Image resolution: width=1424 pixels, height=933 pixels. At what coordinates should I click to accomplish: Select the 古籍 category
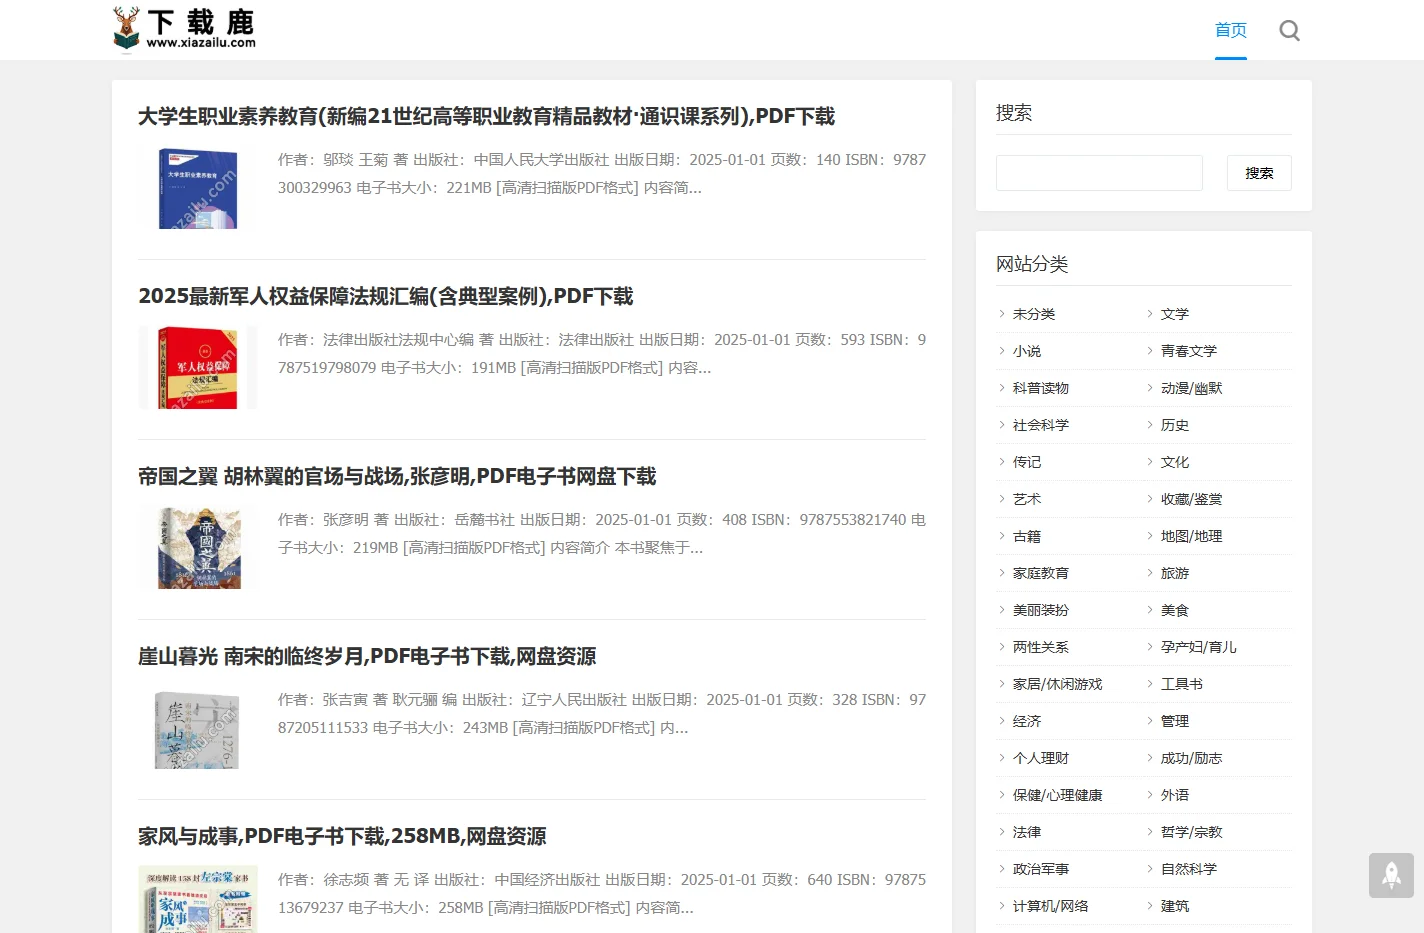coord(1027,536)
